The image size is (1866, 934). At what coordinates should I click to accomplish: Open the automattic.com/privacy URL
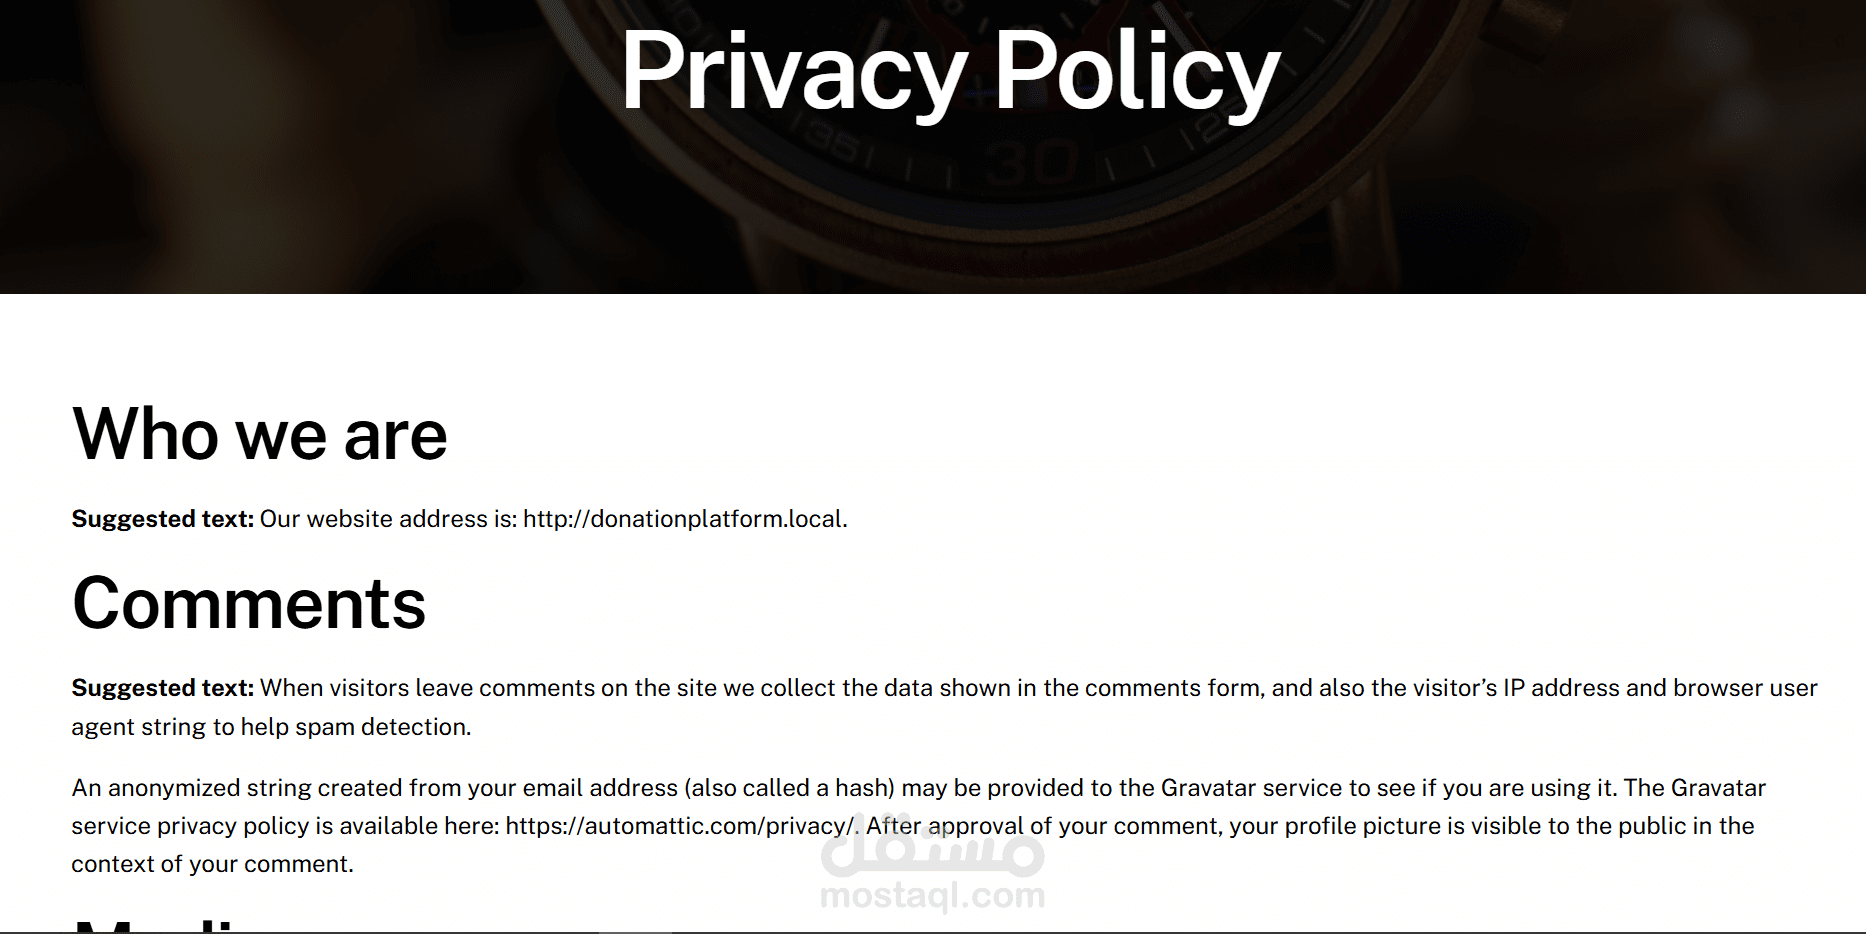point(680,826)
